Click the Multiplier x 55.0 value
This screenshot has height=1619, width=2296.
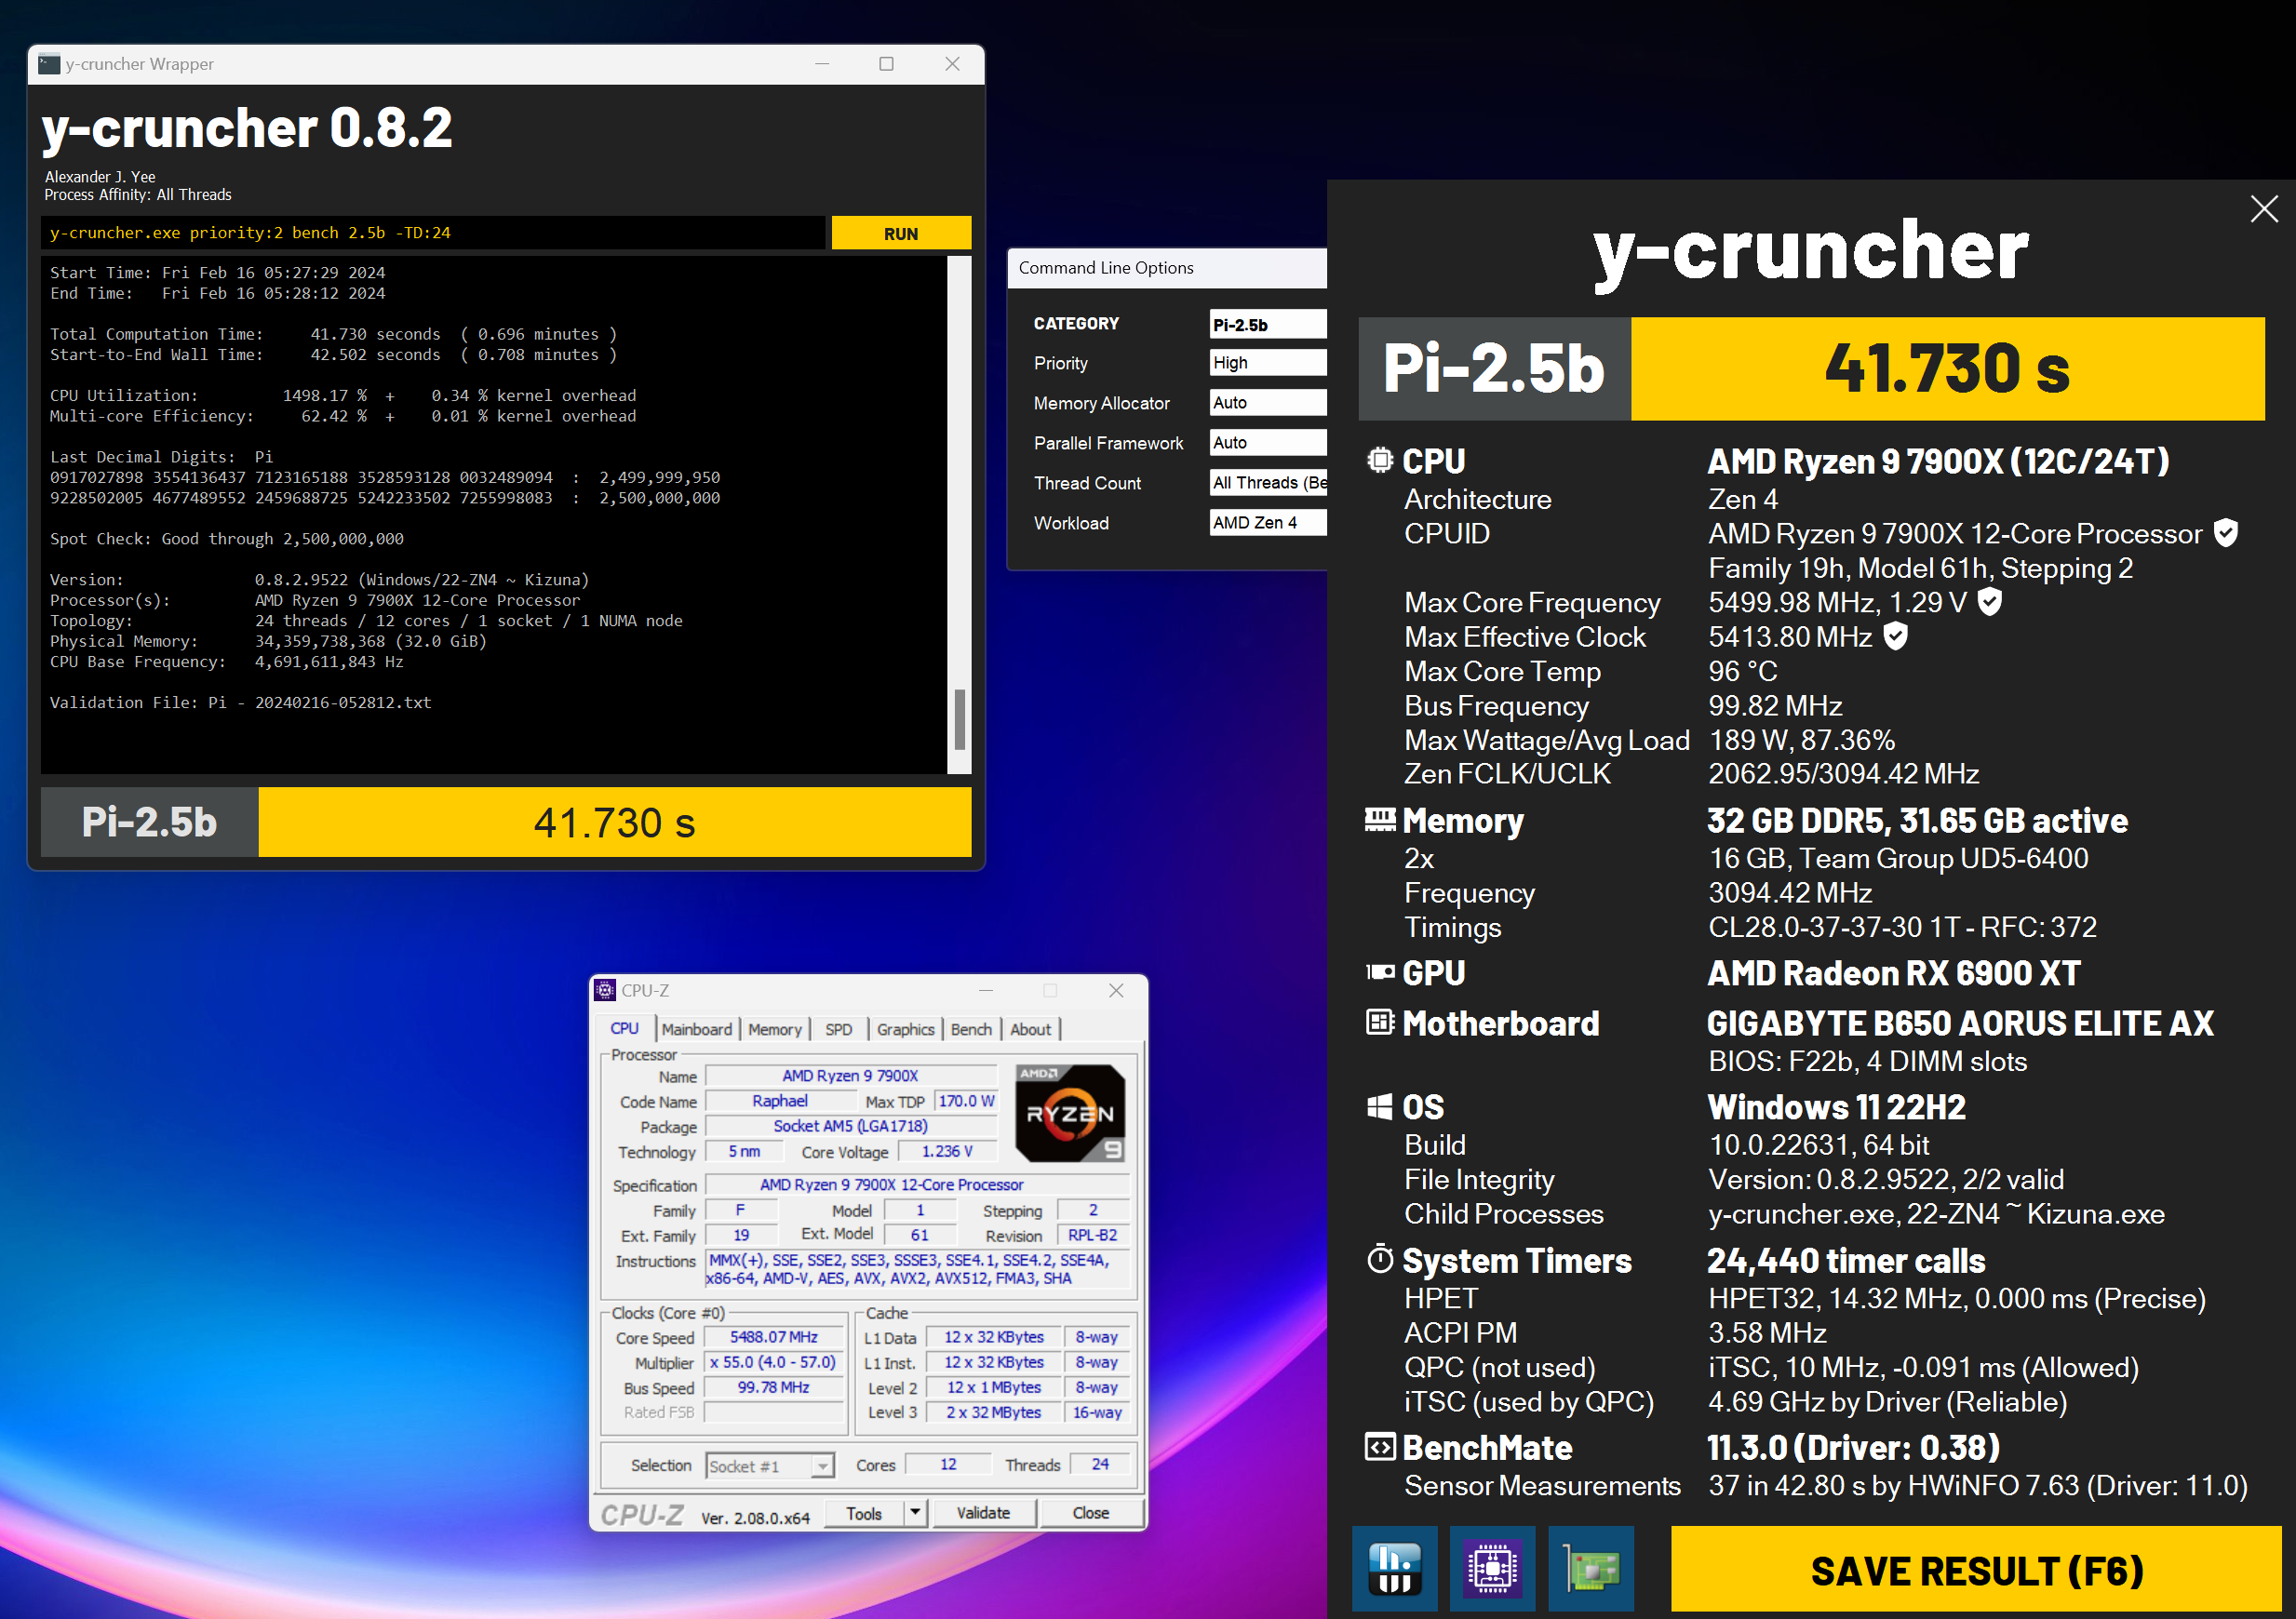point(773,1362)
